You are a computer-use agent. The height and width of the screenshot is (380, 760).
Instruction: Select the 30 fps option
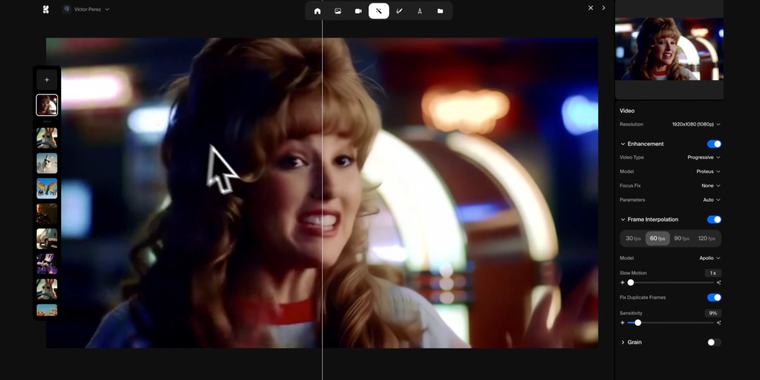point(633,238)
